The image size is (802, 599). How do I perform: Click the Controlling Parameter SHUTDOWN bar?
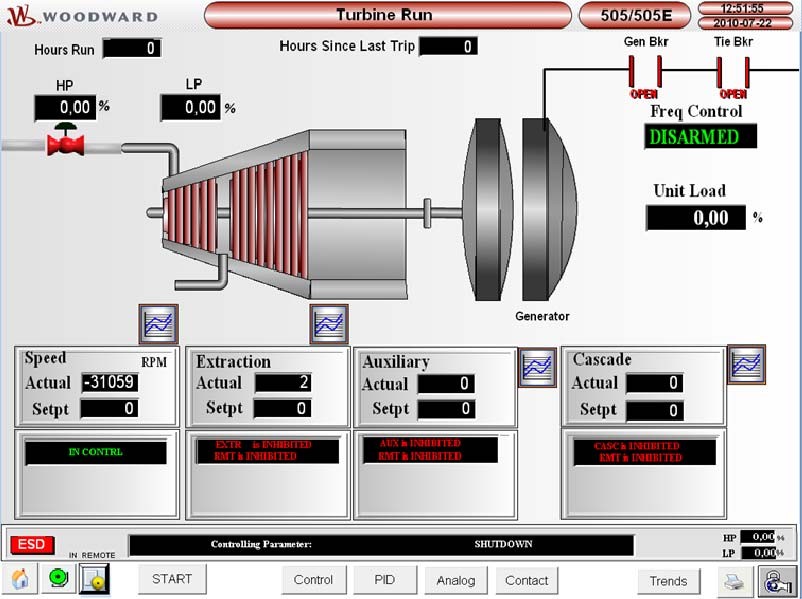point(381,545)
